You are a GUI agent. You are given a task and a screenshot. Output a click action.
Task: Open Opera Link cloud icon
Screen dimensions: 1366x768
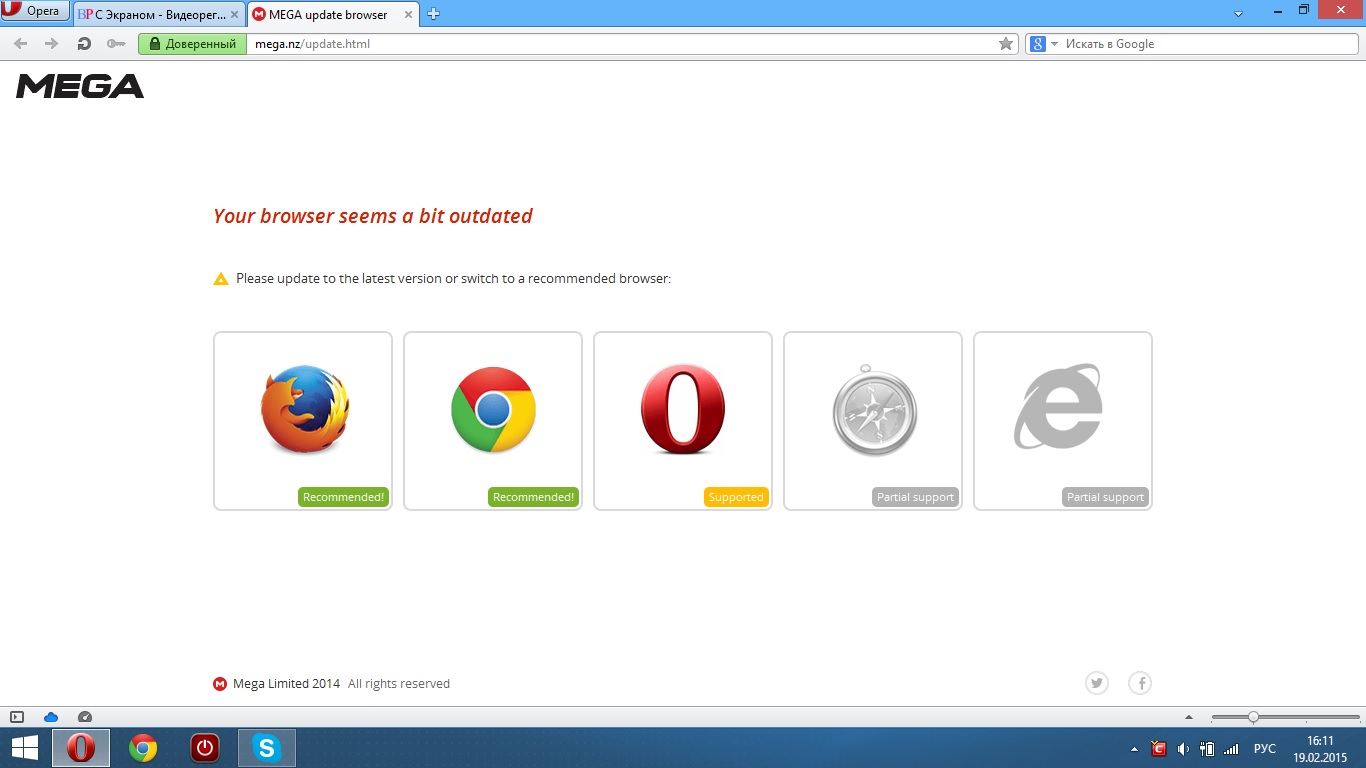click(x=51, y=717)
